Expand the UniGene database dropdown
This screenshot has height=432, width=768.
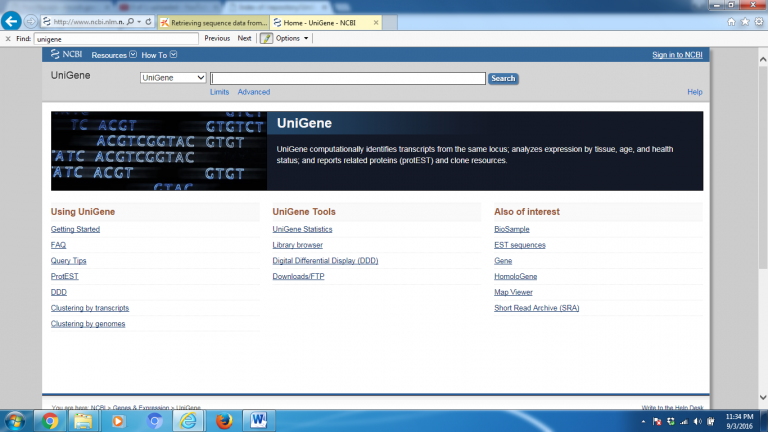click(x=173, y=78)
